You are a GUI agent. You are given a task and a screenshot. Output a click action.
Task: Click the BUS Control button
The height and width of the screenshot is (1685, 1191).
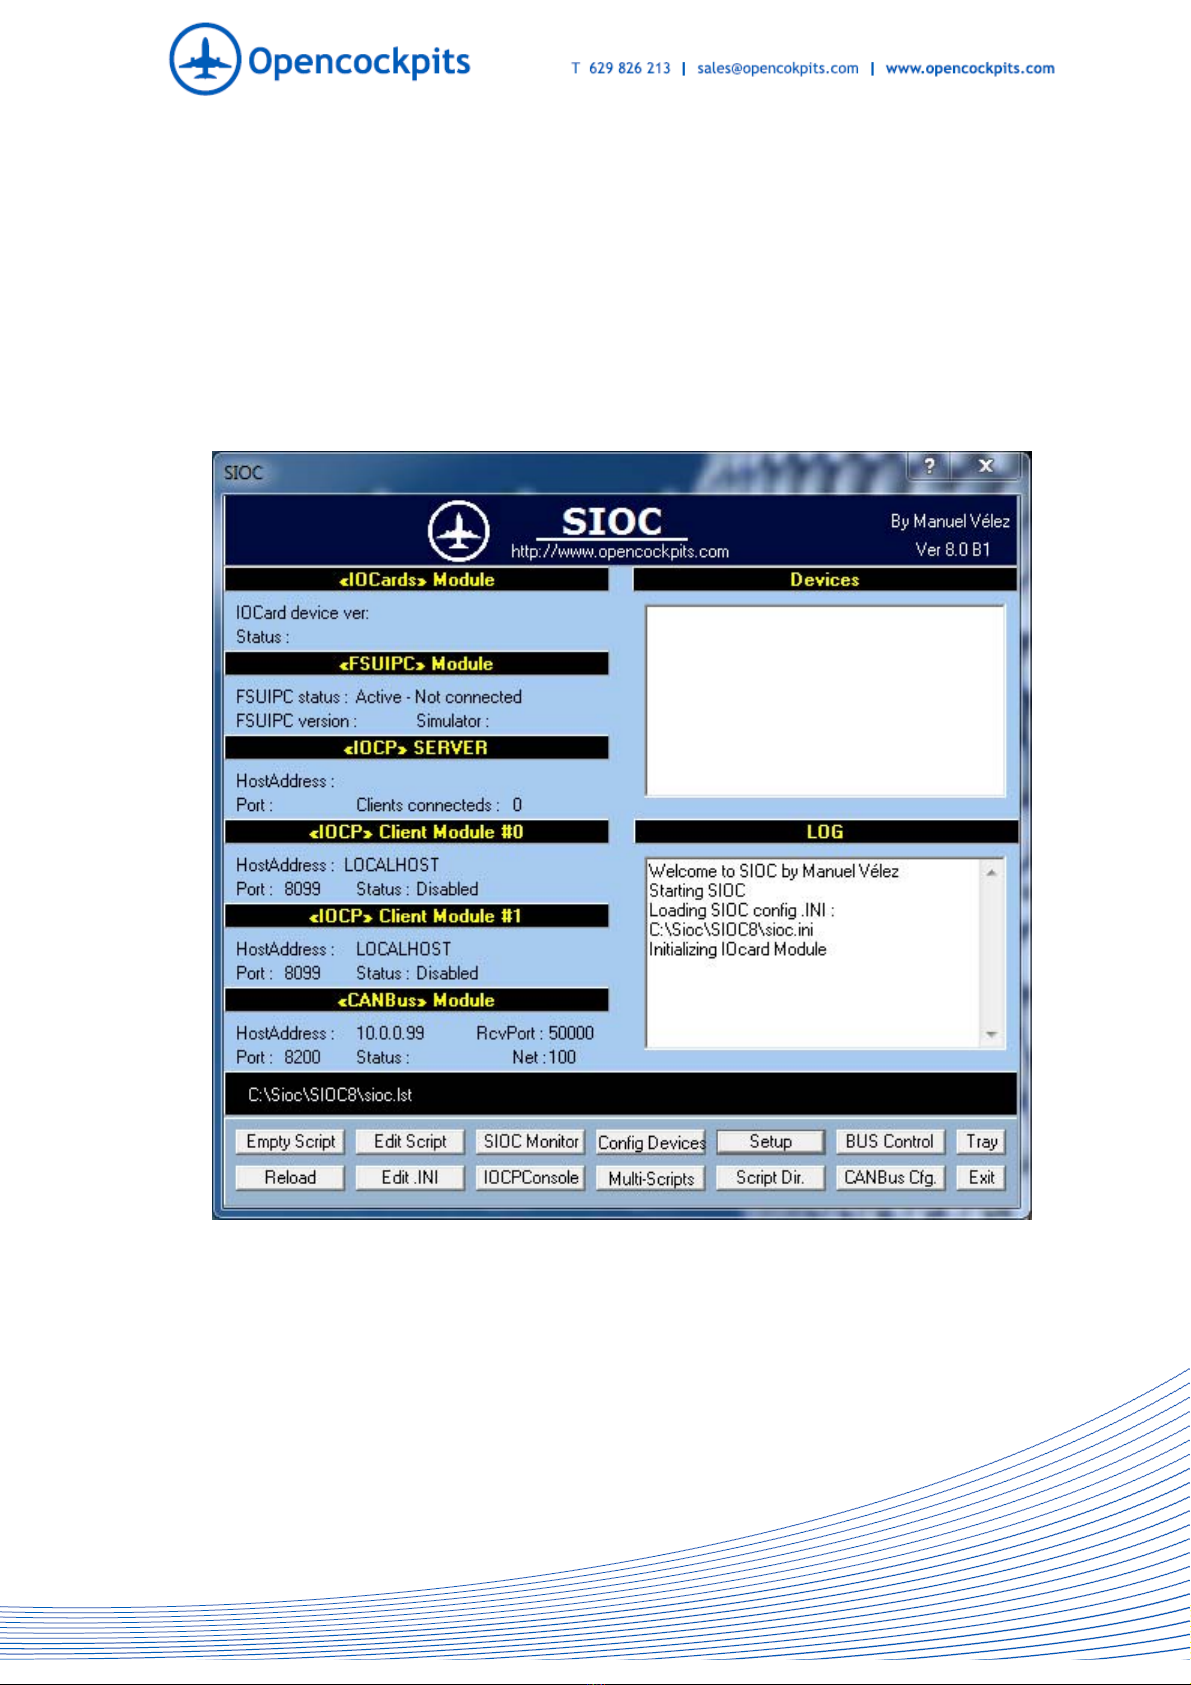point(890,1142)
